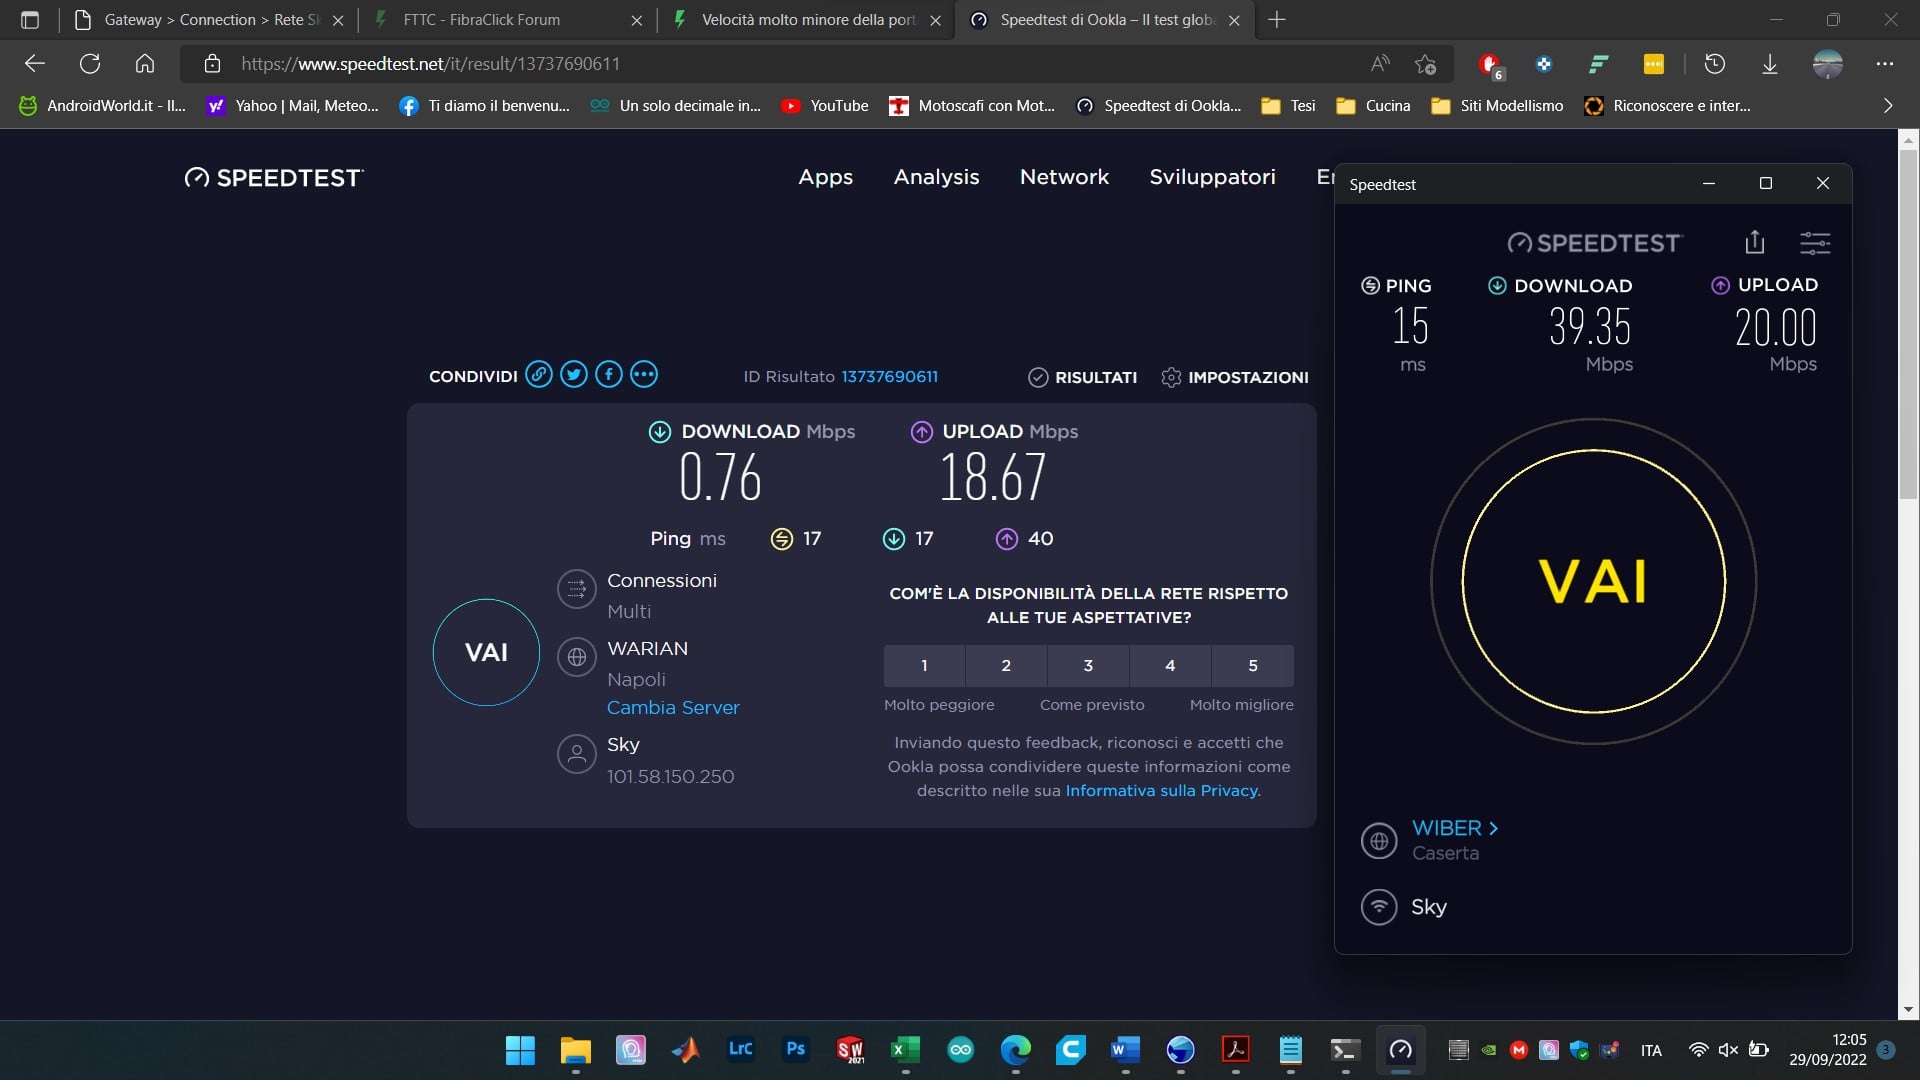Open browser downloads icon
1920x1080 pixels.
1770,64
